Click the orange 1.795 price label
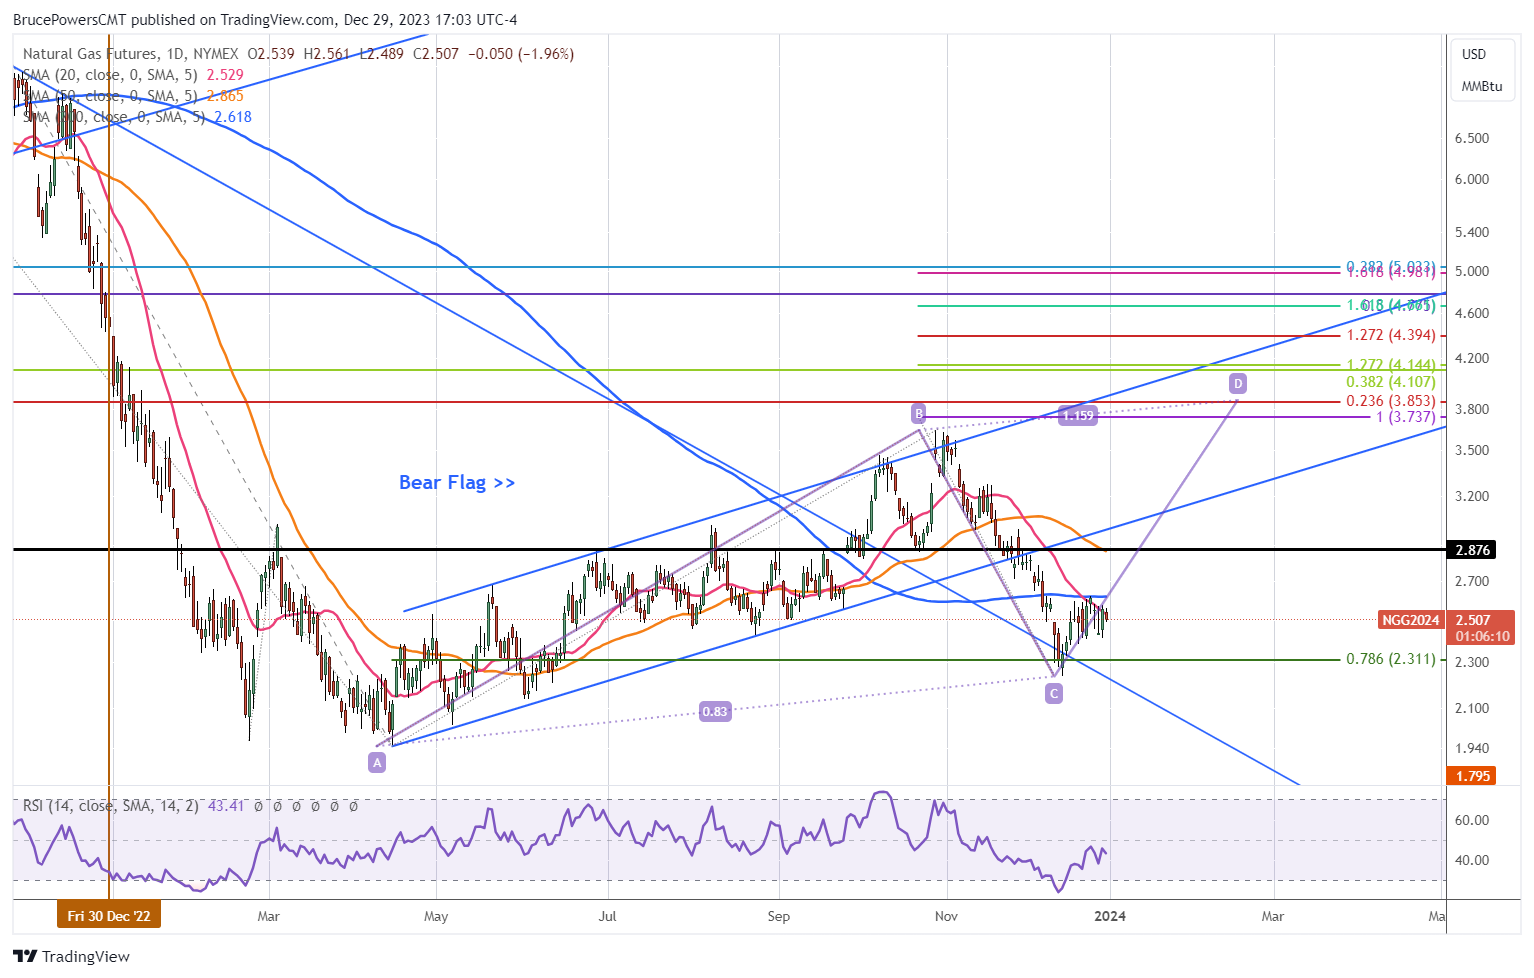 click(x=1472, y=776)
